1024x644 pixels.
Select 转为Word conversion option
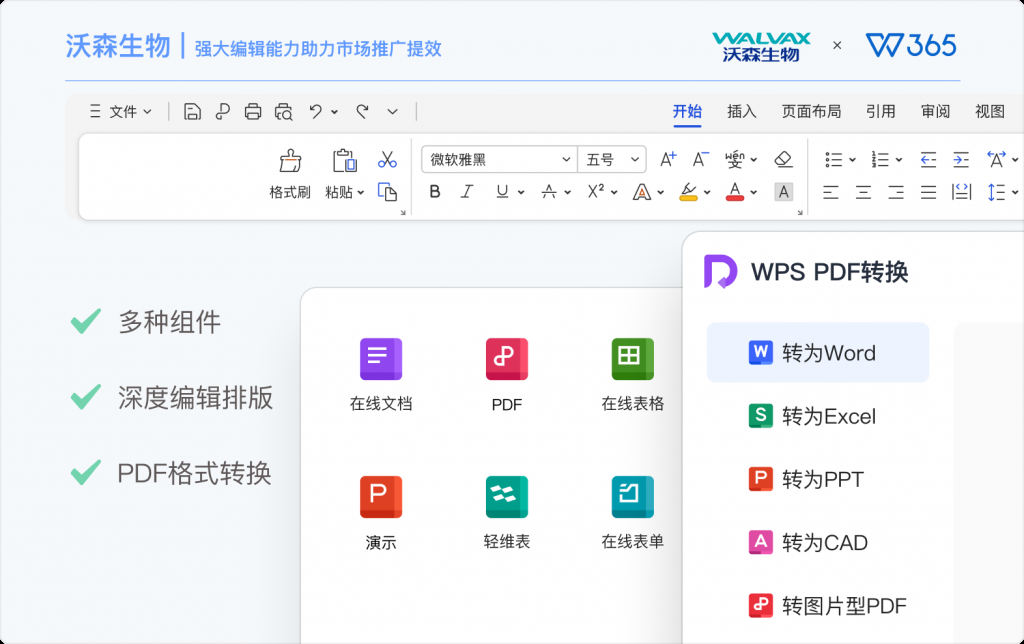(x=818, y=353)
